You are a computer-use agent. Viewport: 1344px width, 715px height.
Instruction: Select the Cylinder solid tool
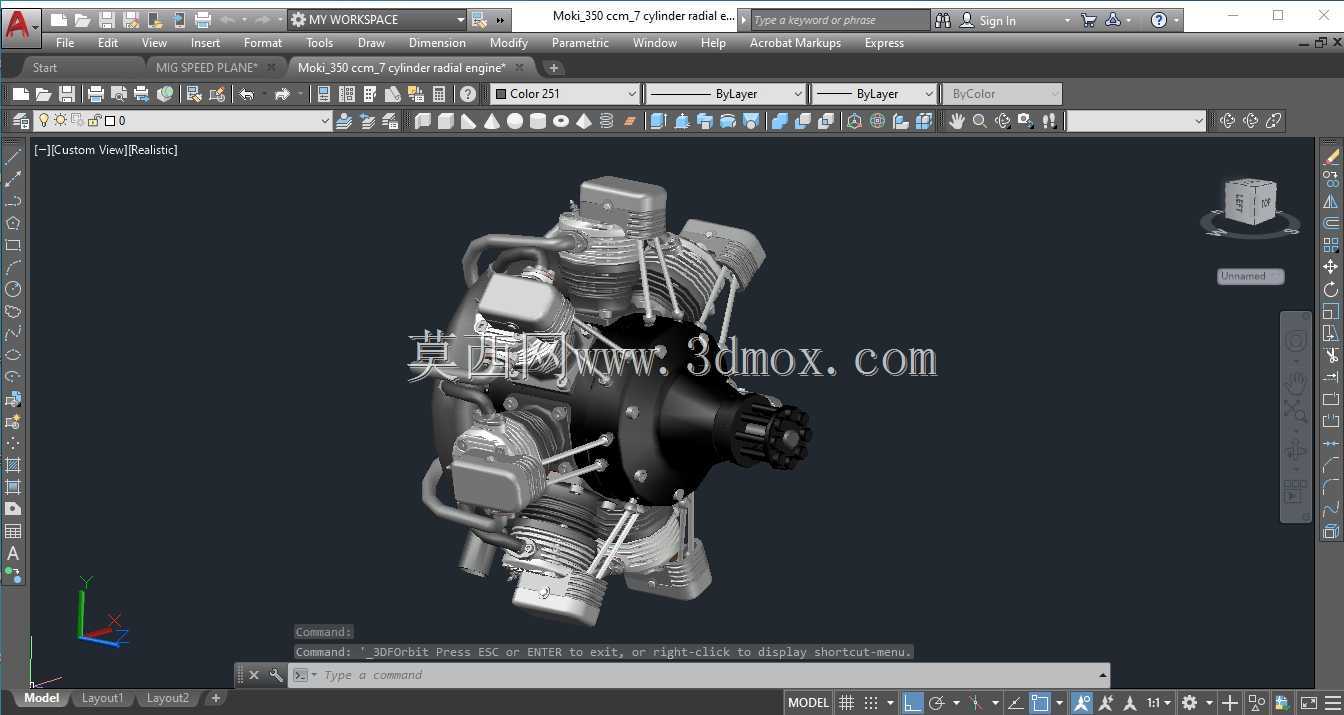(538, 121)
